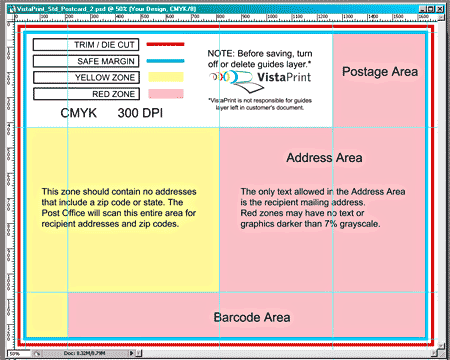
Task: Click the small icon beside the zoom field
Action: [x=37, y=353]
